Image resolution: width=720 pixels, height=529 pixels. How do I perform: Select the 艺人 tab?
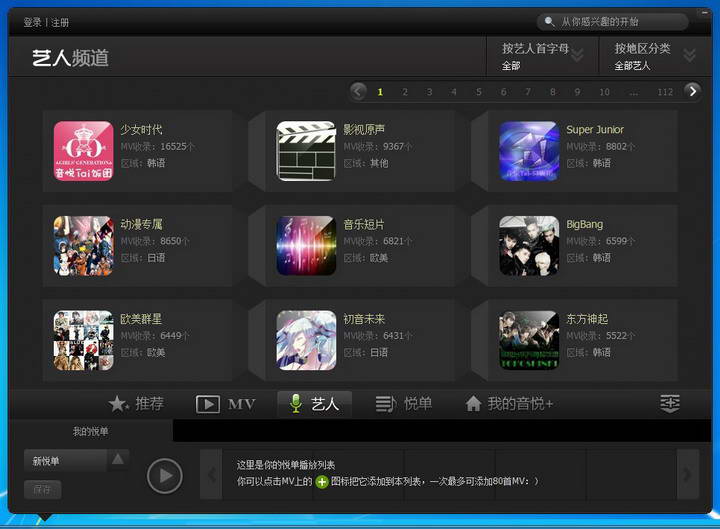[x=315, y=404]
